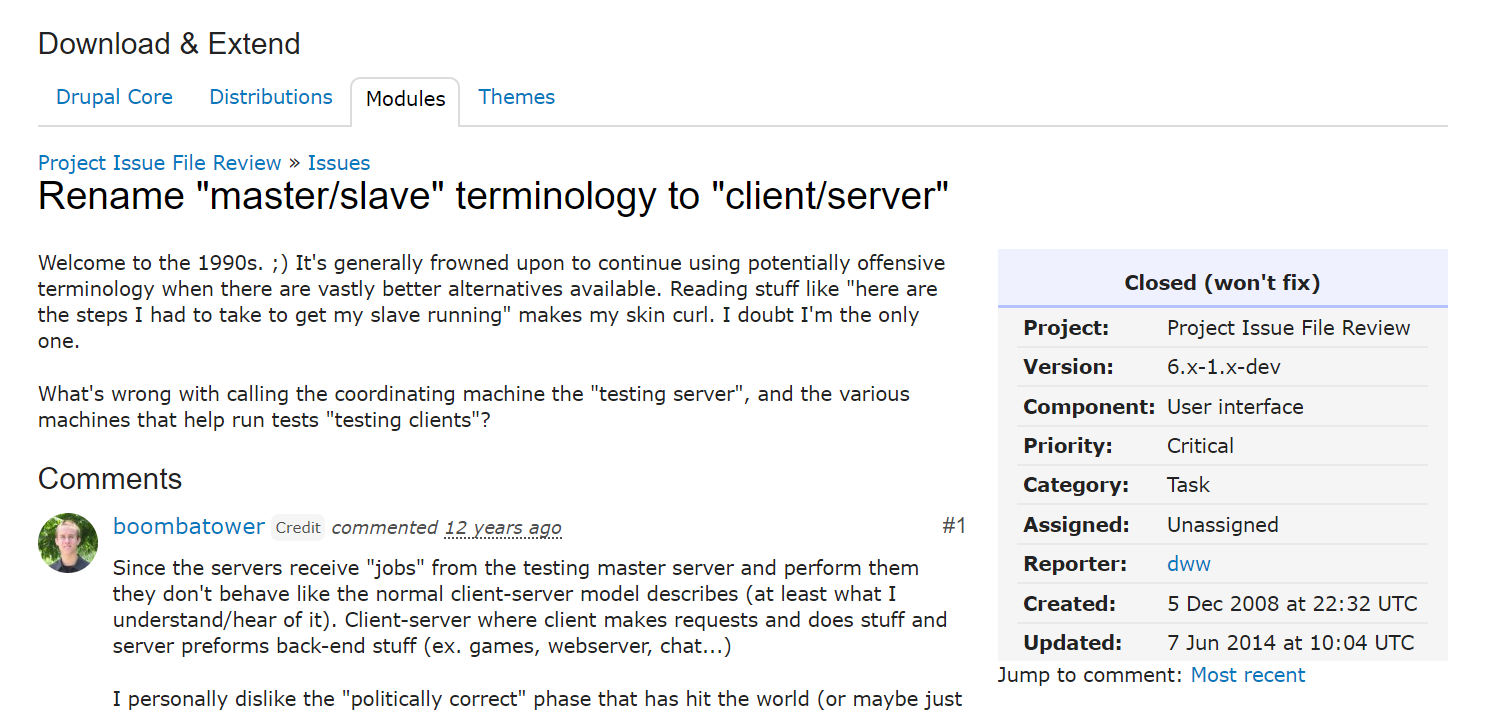Jump to the Most recent comment
The height and width of the screenshot is (715, 1500).
click(1248, 675)
